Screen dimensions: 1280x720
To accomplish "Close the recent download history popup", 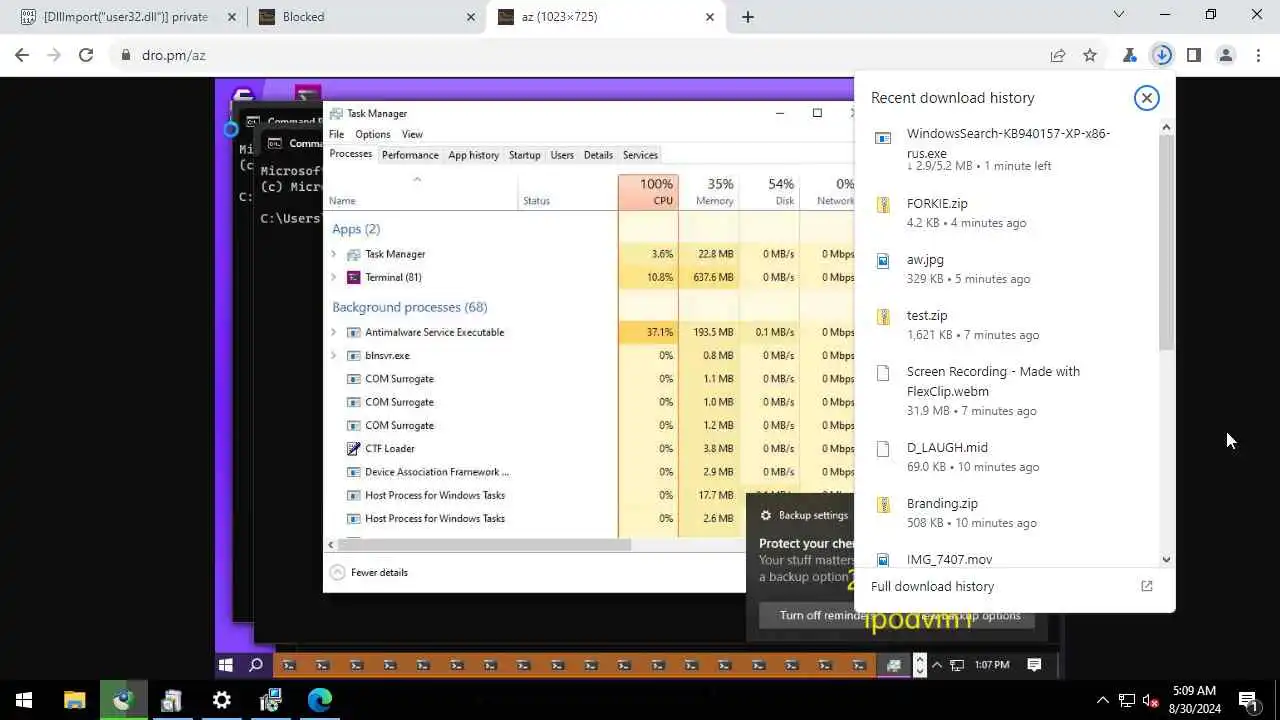I will [1146, 98].
